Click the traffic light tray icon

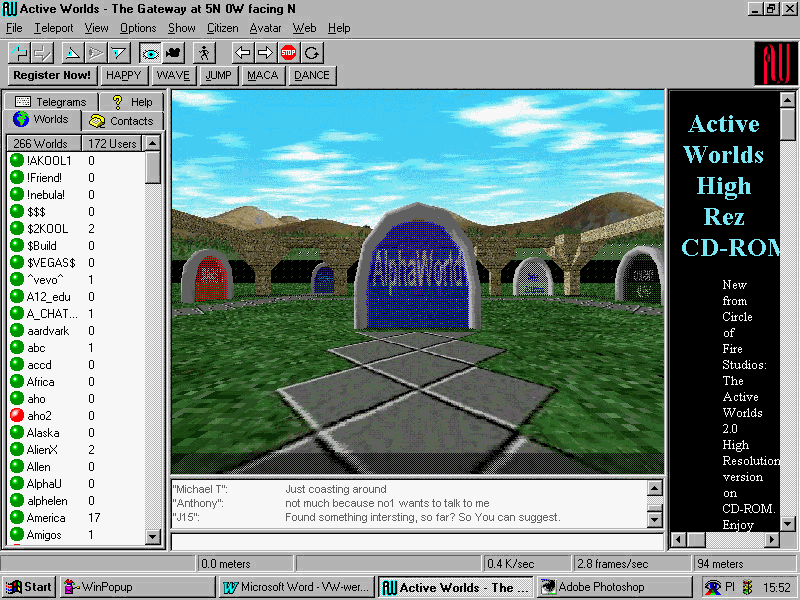[747, 587]
